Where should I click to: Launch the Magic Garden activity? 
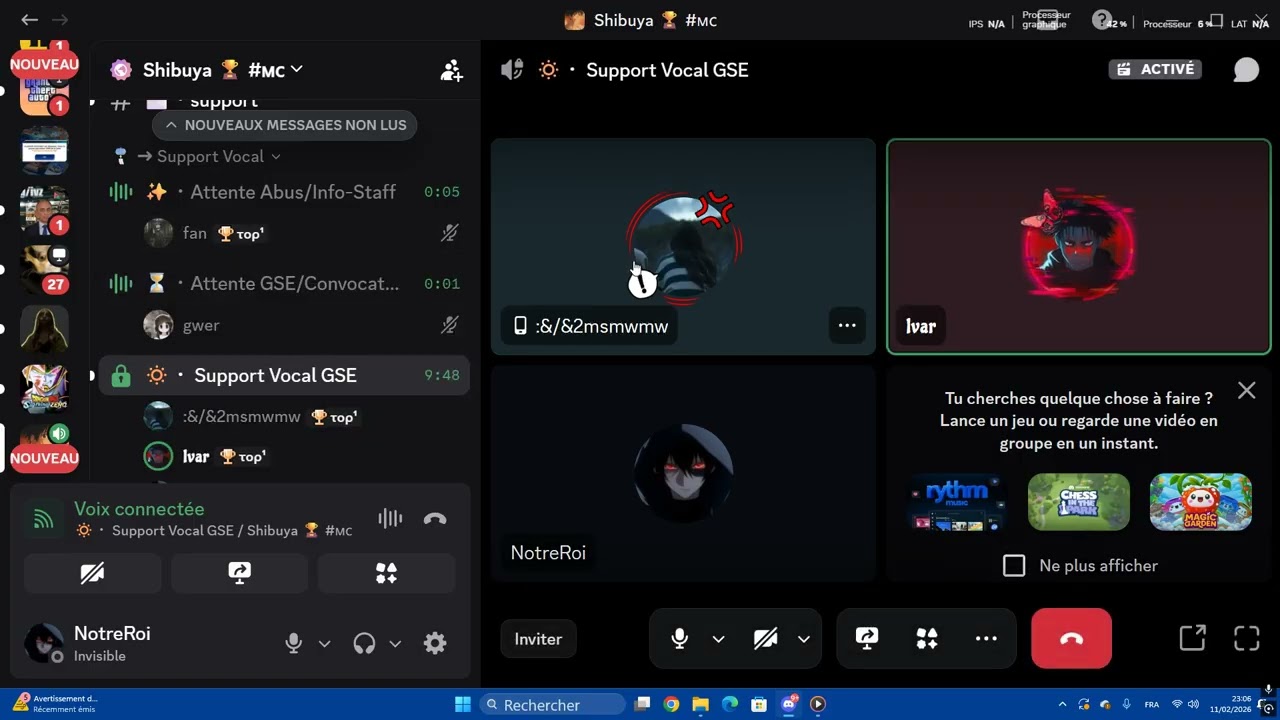point(1201,502)
